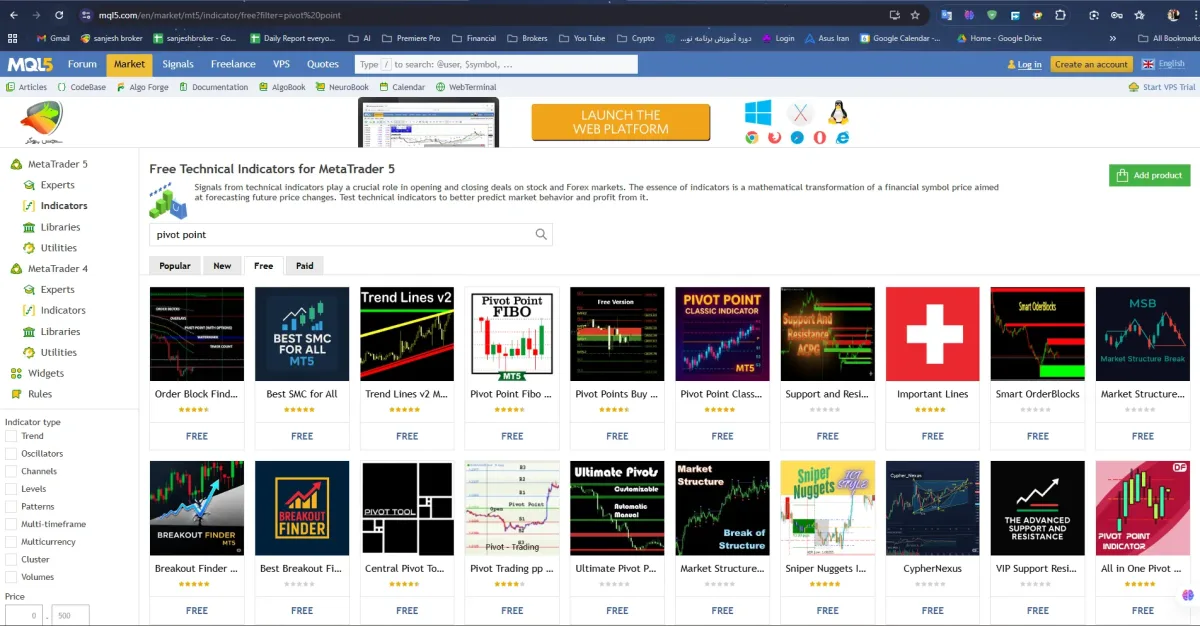1200x626 pixels.
Task: Click the MQL5 logo
Action: [30, 64]
